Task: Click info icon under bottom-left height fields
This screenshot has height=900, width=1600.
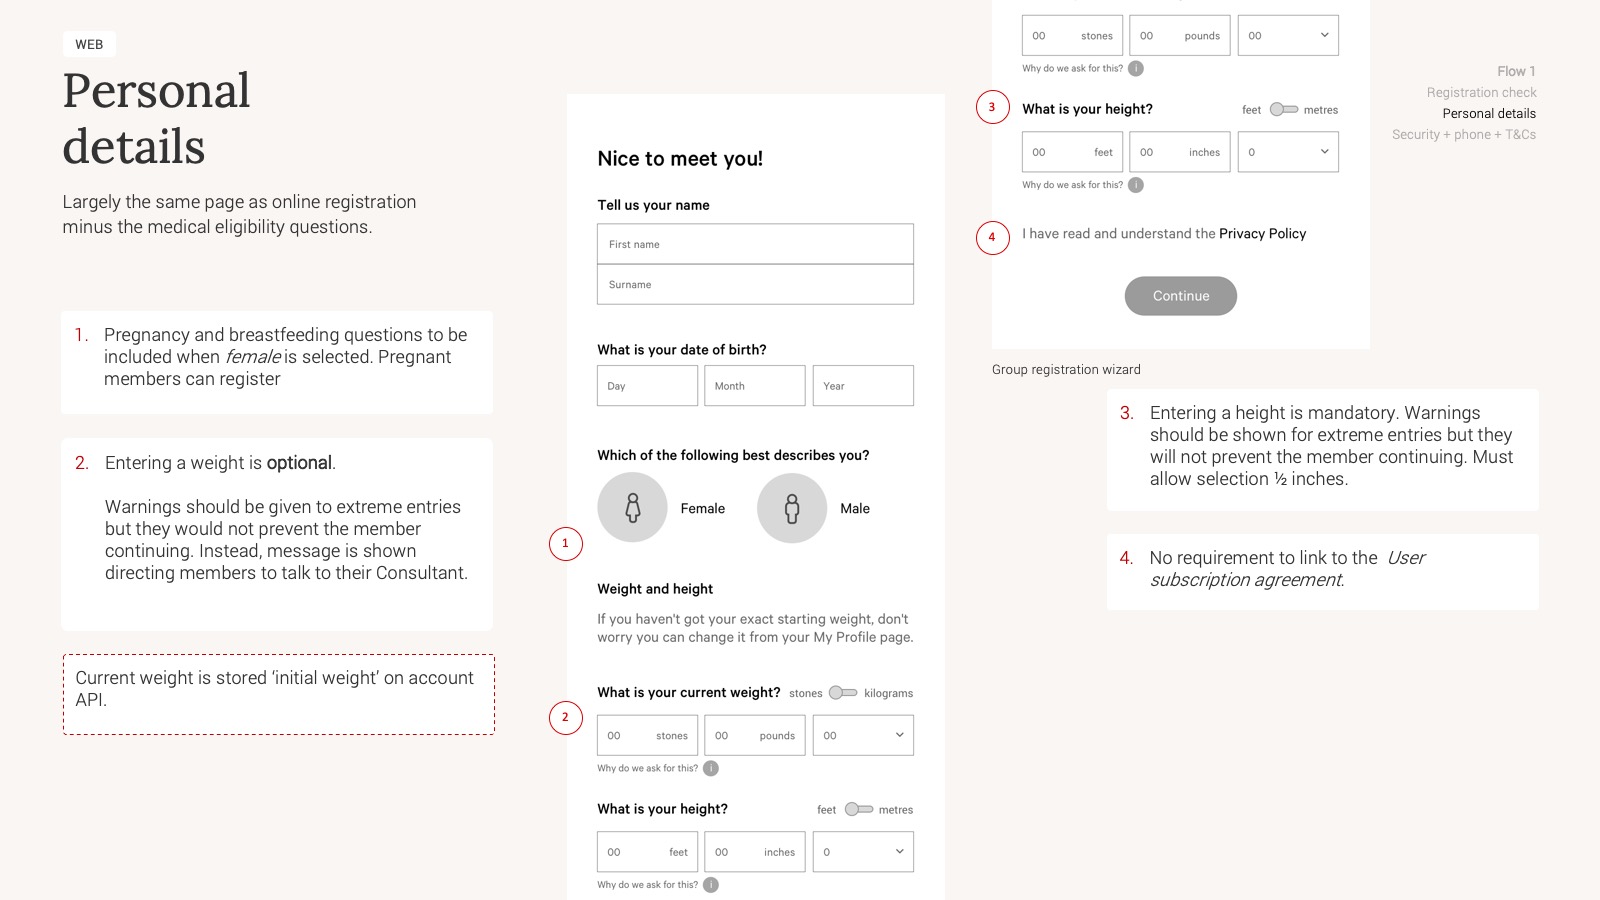Action: (x=711, y=885)
